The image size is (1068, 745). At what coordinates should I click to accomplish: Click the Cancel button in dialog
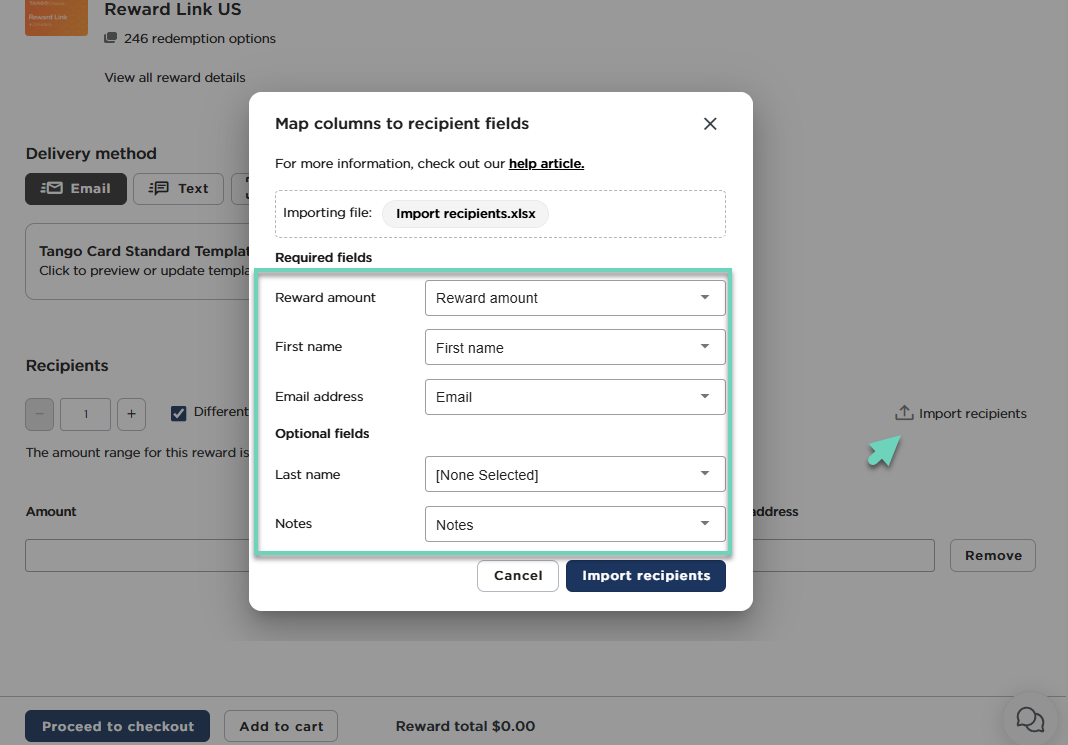[518, 576]
